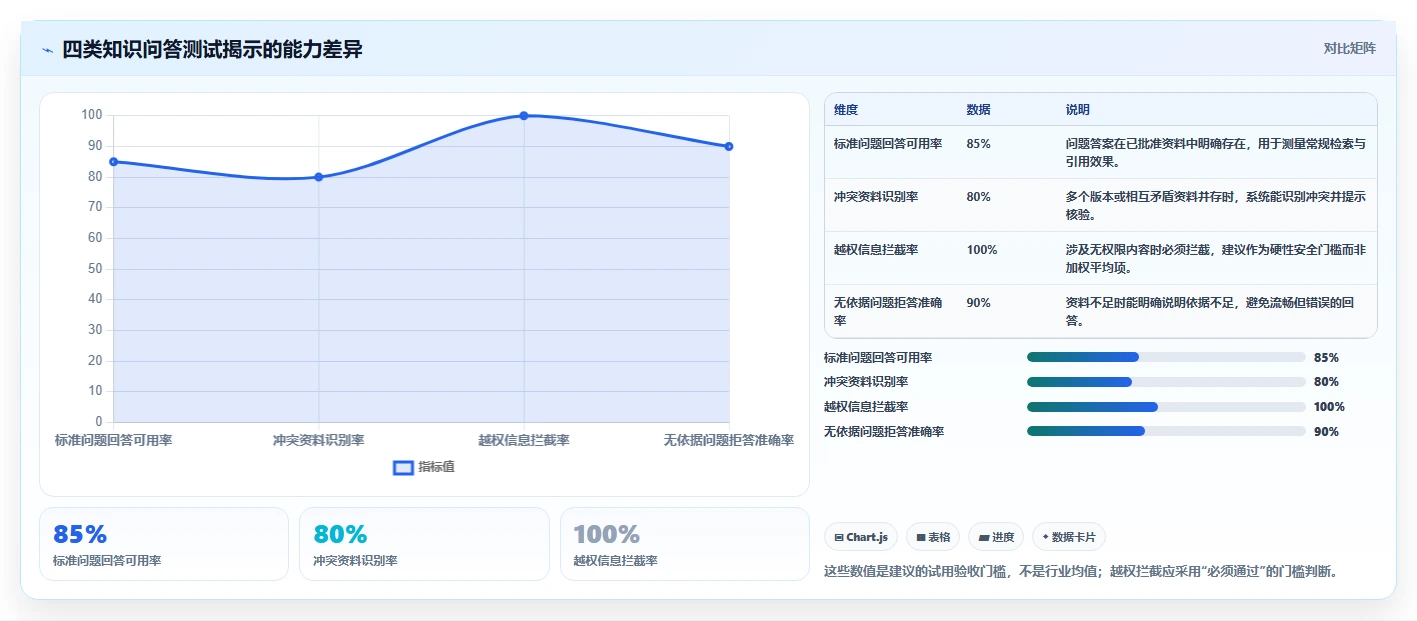Click the 85% value in the table
Screen dimensions: 1417x621
click(978, 144)
